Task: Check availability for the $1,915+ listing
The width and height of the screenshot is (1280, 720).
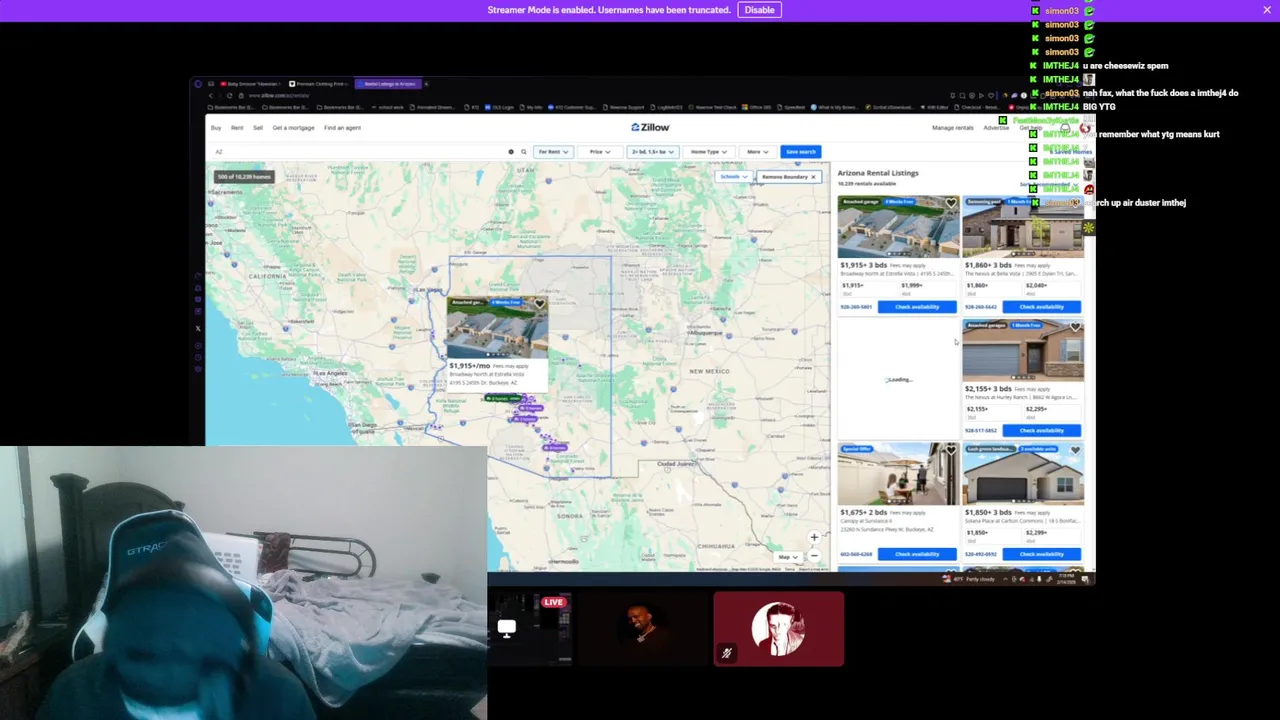Action: 917,307
